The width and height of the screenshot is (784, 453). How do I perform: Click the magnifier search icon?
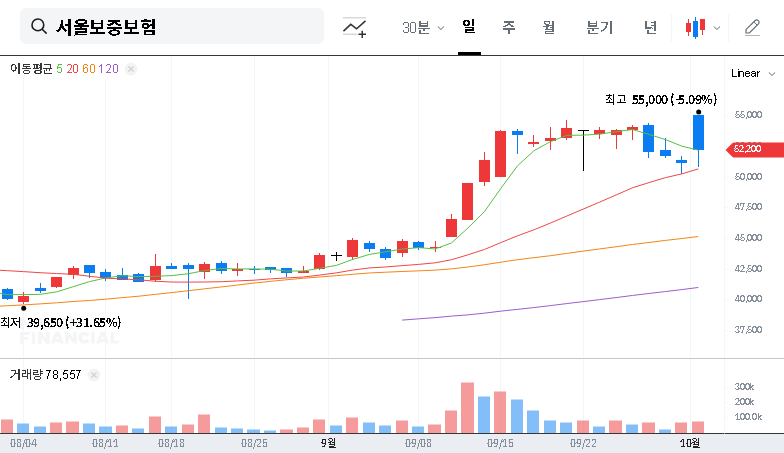pyautogui.click(x=40, y=27)
